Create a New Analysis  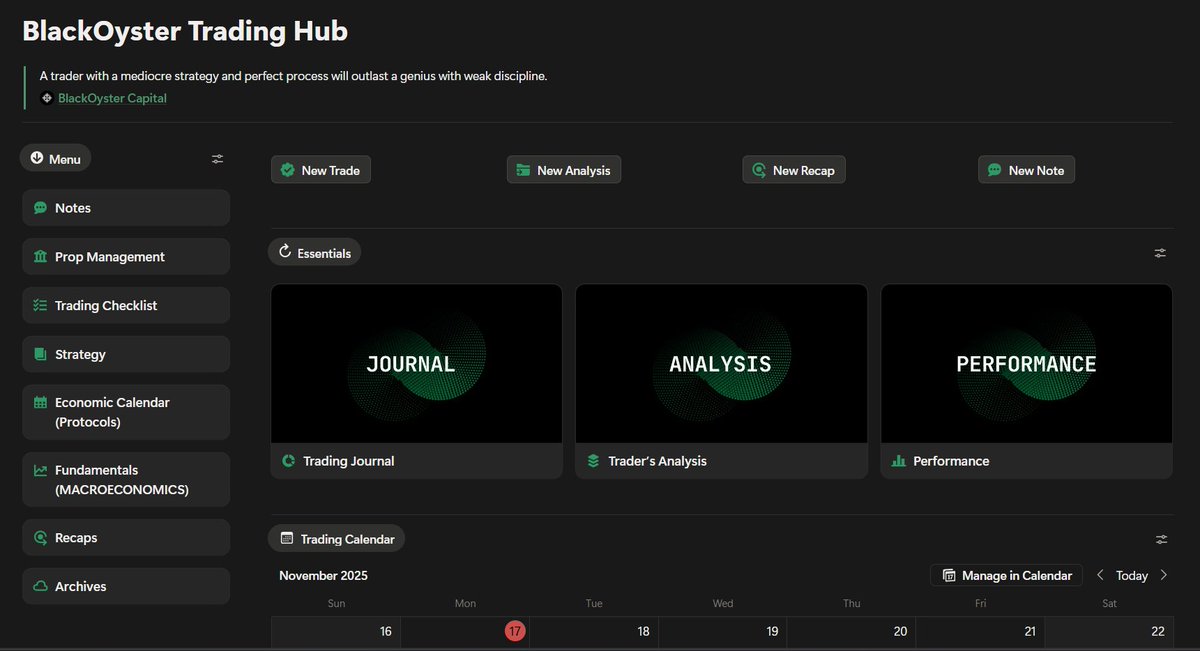563,169
